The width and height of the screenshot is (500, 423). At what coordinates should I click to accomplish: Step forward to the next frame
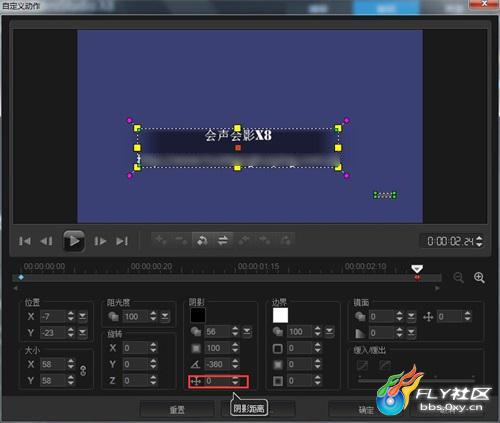[x=100, y=241]
